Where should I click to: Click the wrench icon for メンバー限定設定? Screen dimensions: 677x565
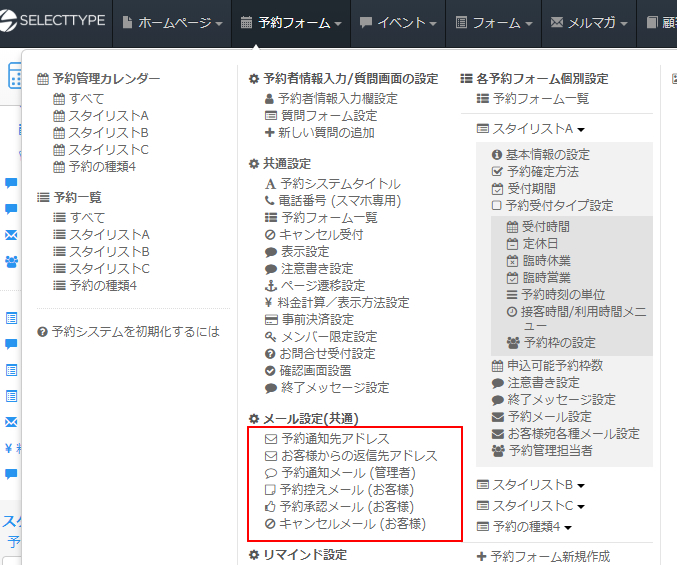coord(270,337)
